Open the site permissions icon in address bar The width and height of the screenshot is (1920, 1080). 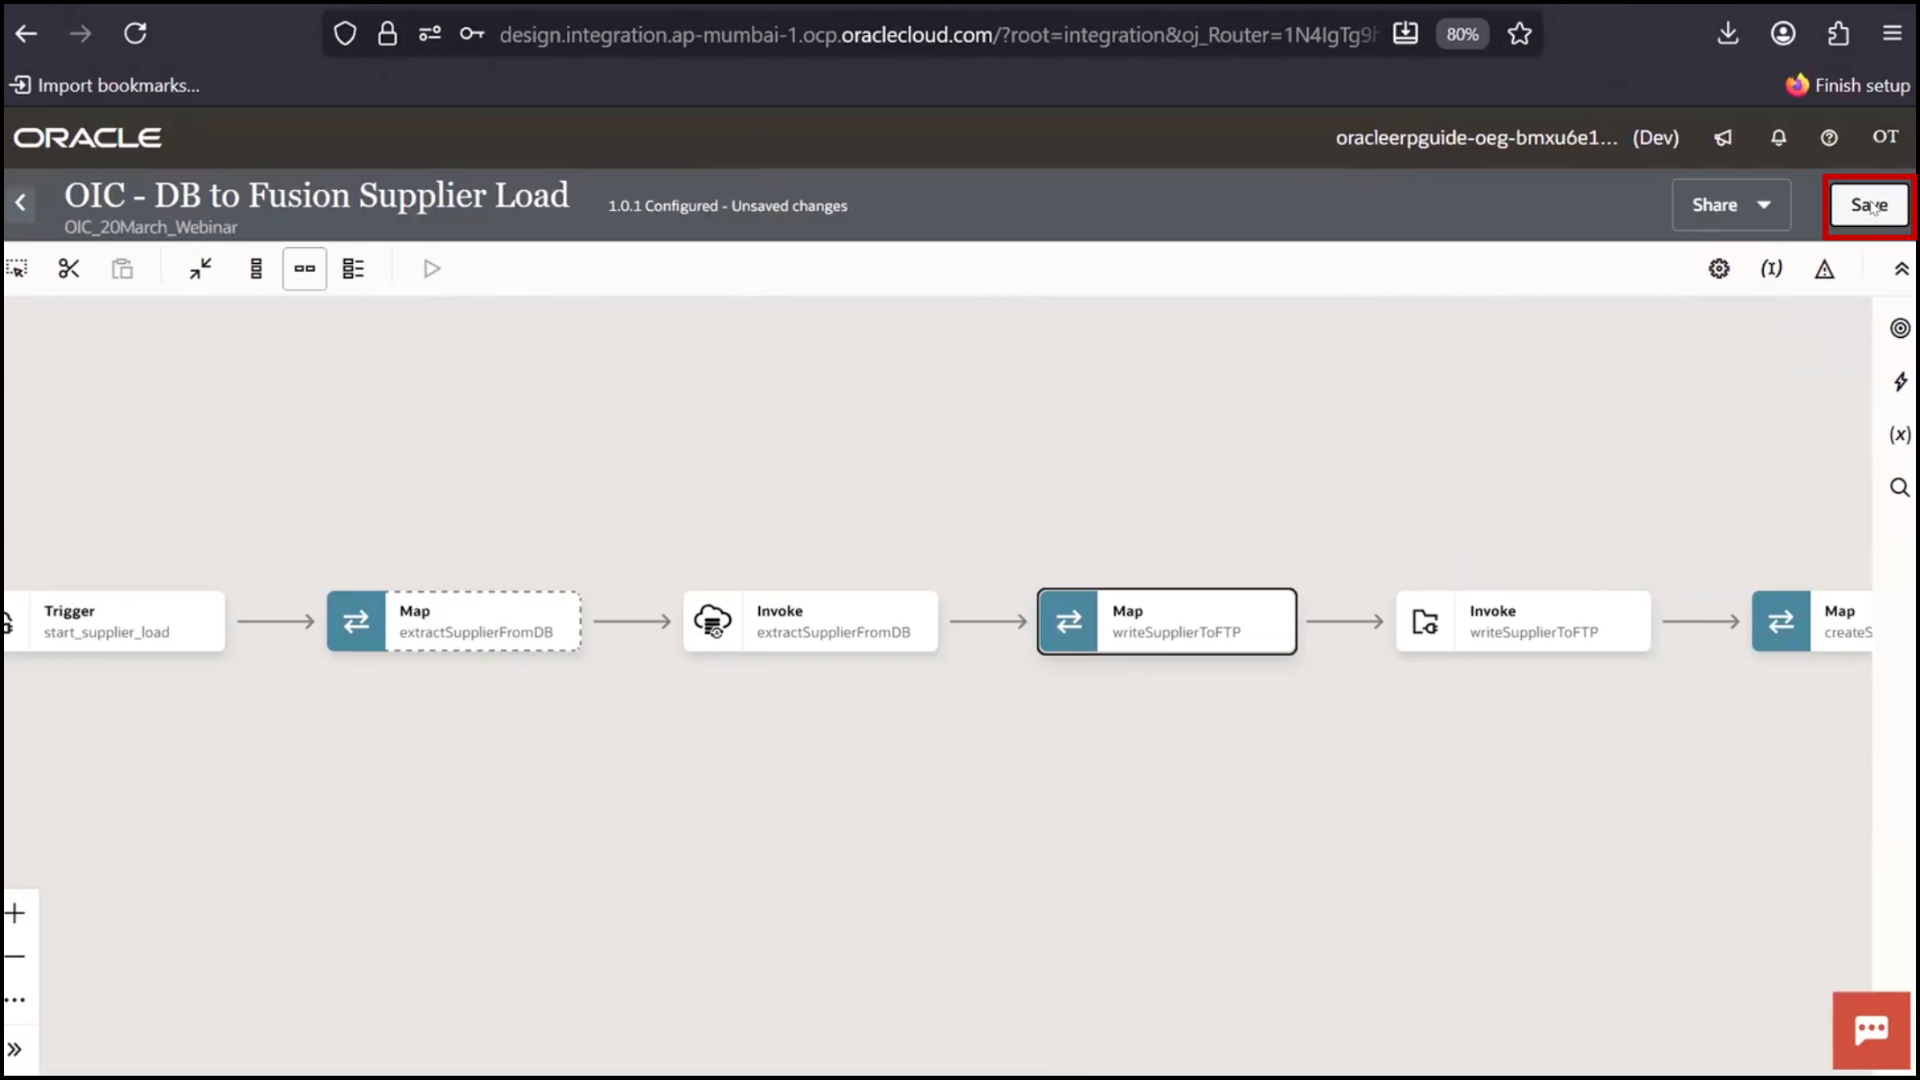pyautogui.click(x=430, y=34)
